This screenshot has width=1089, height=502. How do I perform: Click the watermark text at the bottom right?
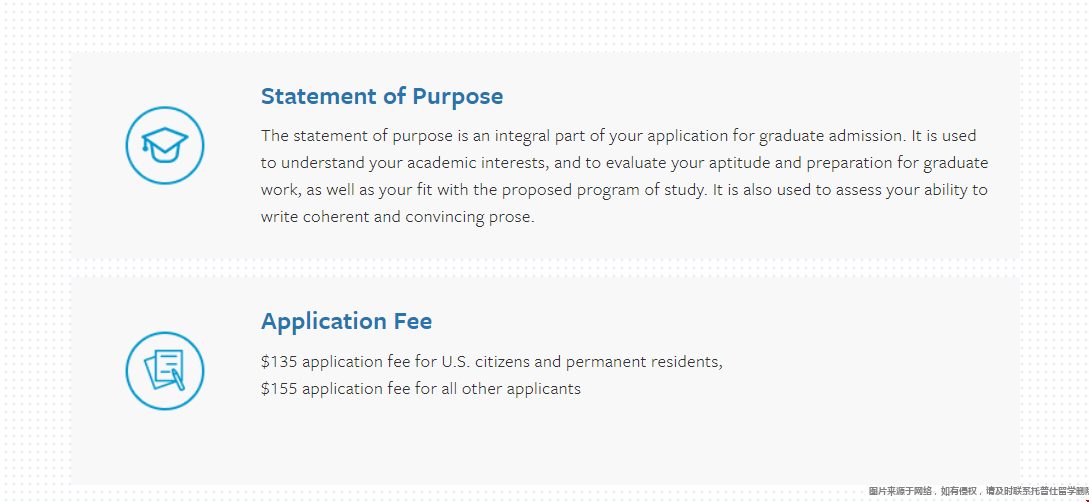coord(978,491)
